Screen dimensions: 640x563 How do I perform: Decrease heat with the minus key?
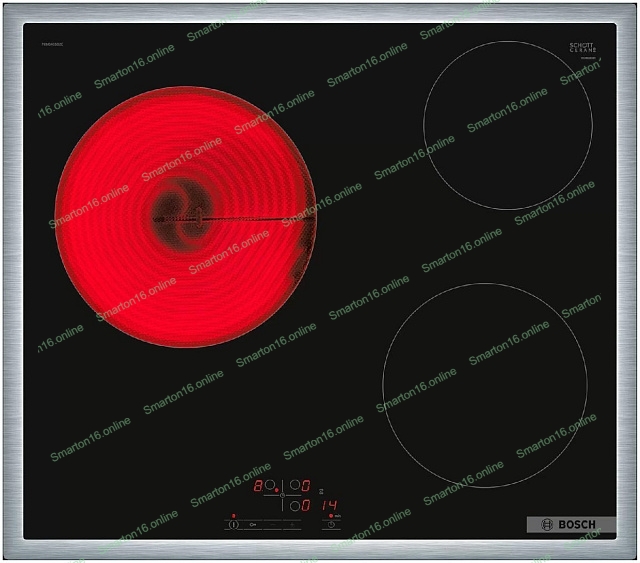(273, 525)
